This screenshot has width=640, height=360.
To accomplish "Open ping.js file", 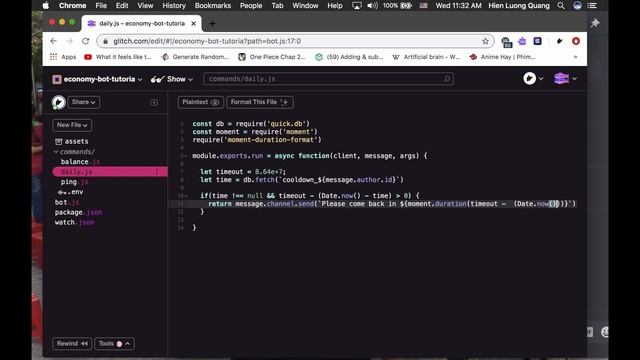I will 74,182.
